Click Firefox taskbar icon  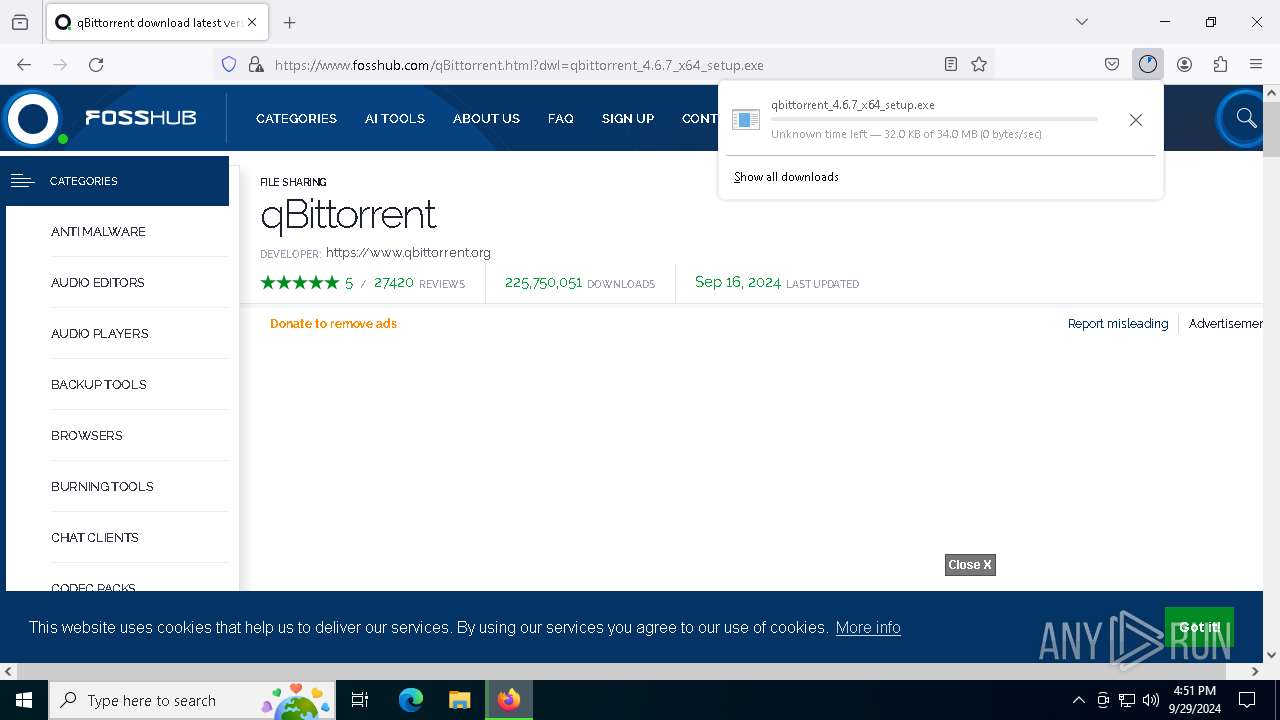(x=509, y=700)
